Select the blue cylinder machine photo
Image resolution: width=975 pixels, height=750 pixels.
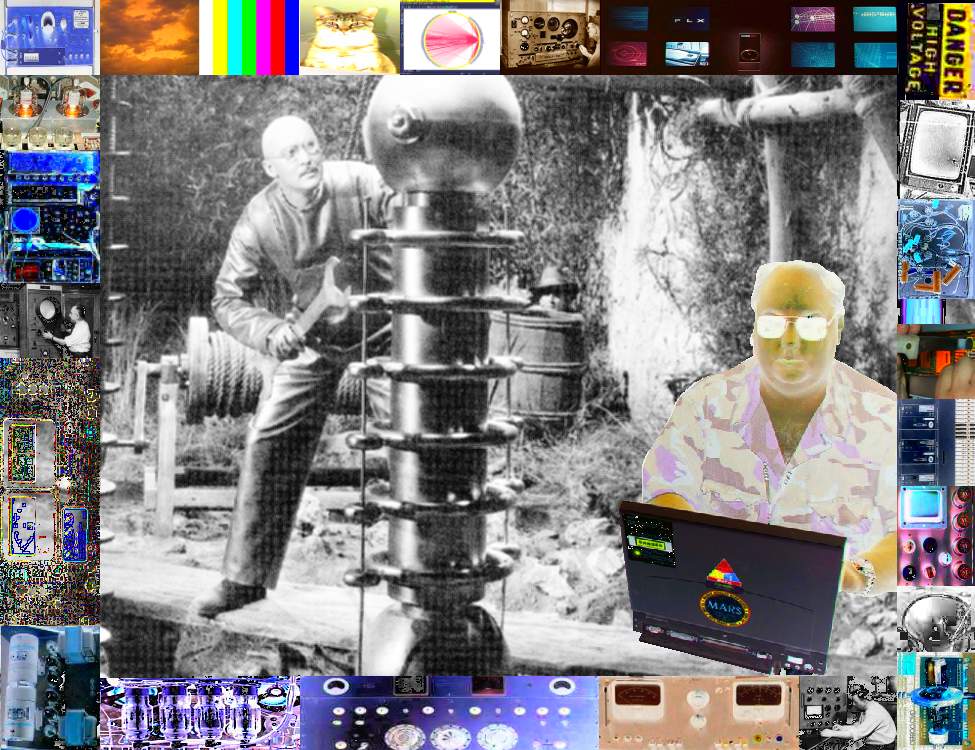click(50, 687)
